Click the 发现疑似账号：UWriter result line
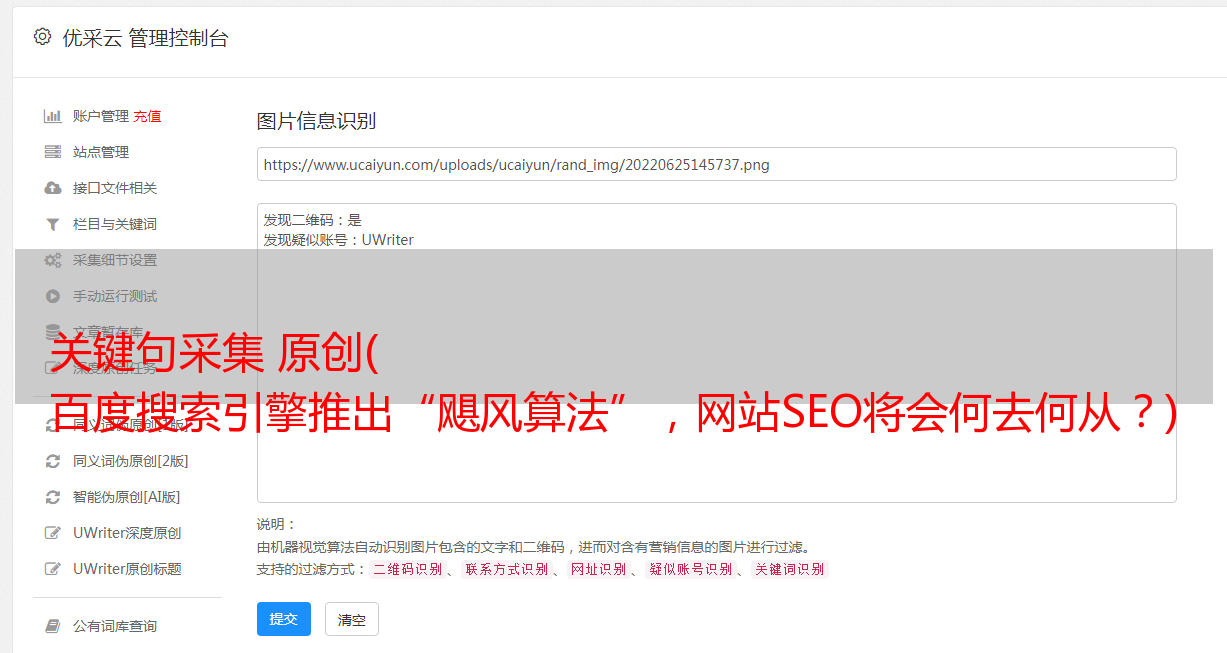This screenshot has height=653, width=1227. coord(338,240)
